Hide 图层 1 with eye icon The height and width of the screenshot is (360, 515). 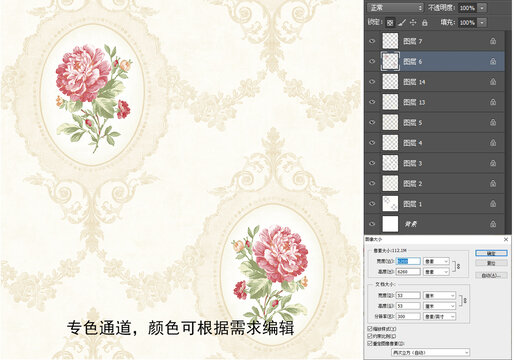pyautogui.click(x=372, y=204)
